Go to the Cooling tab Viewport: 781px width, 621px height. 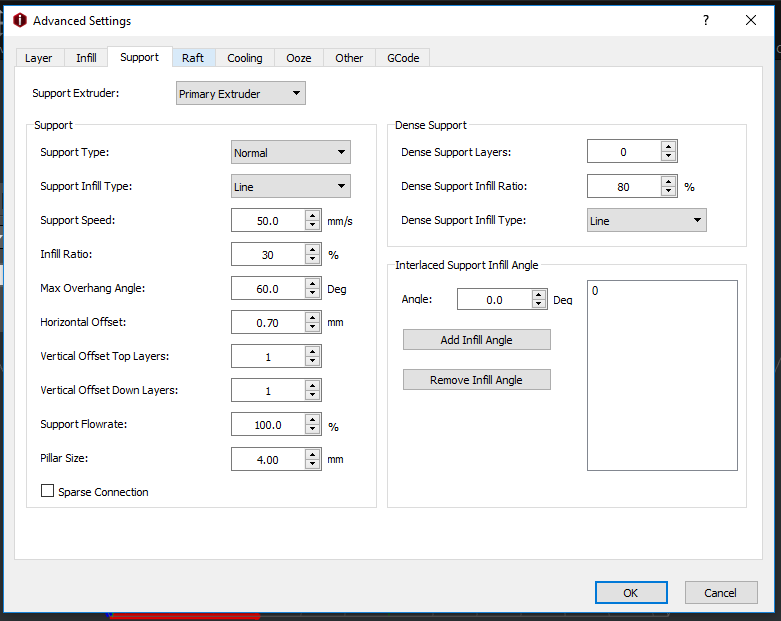click(x=245, y=58)
